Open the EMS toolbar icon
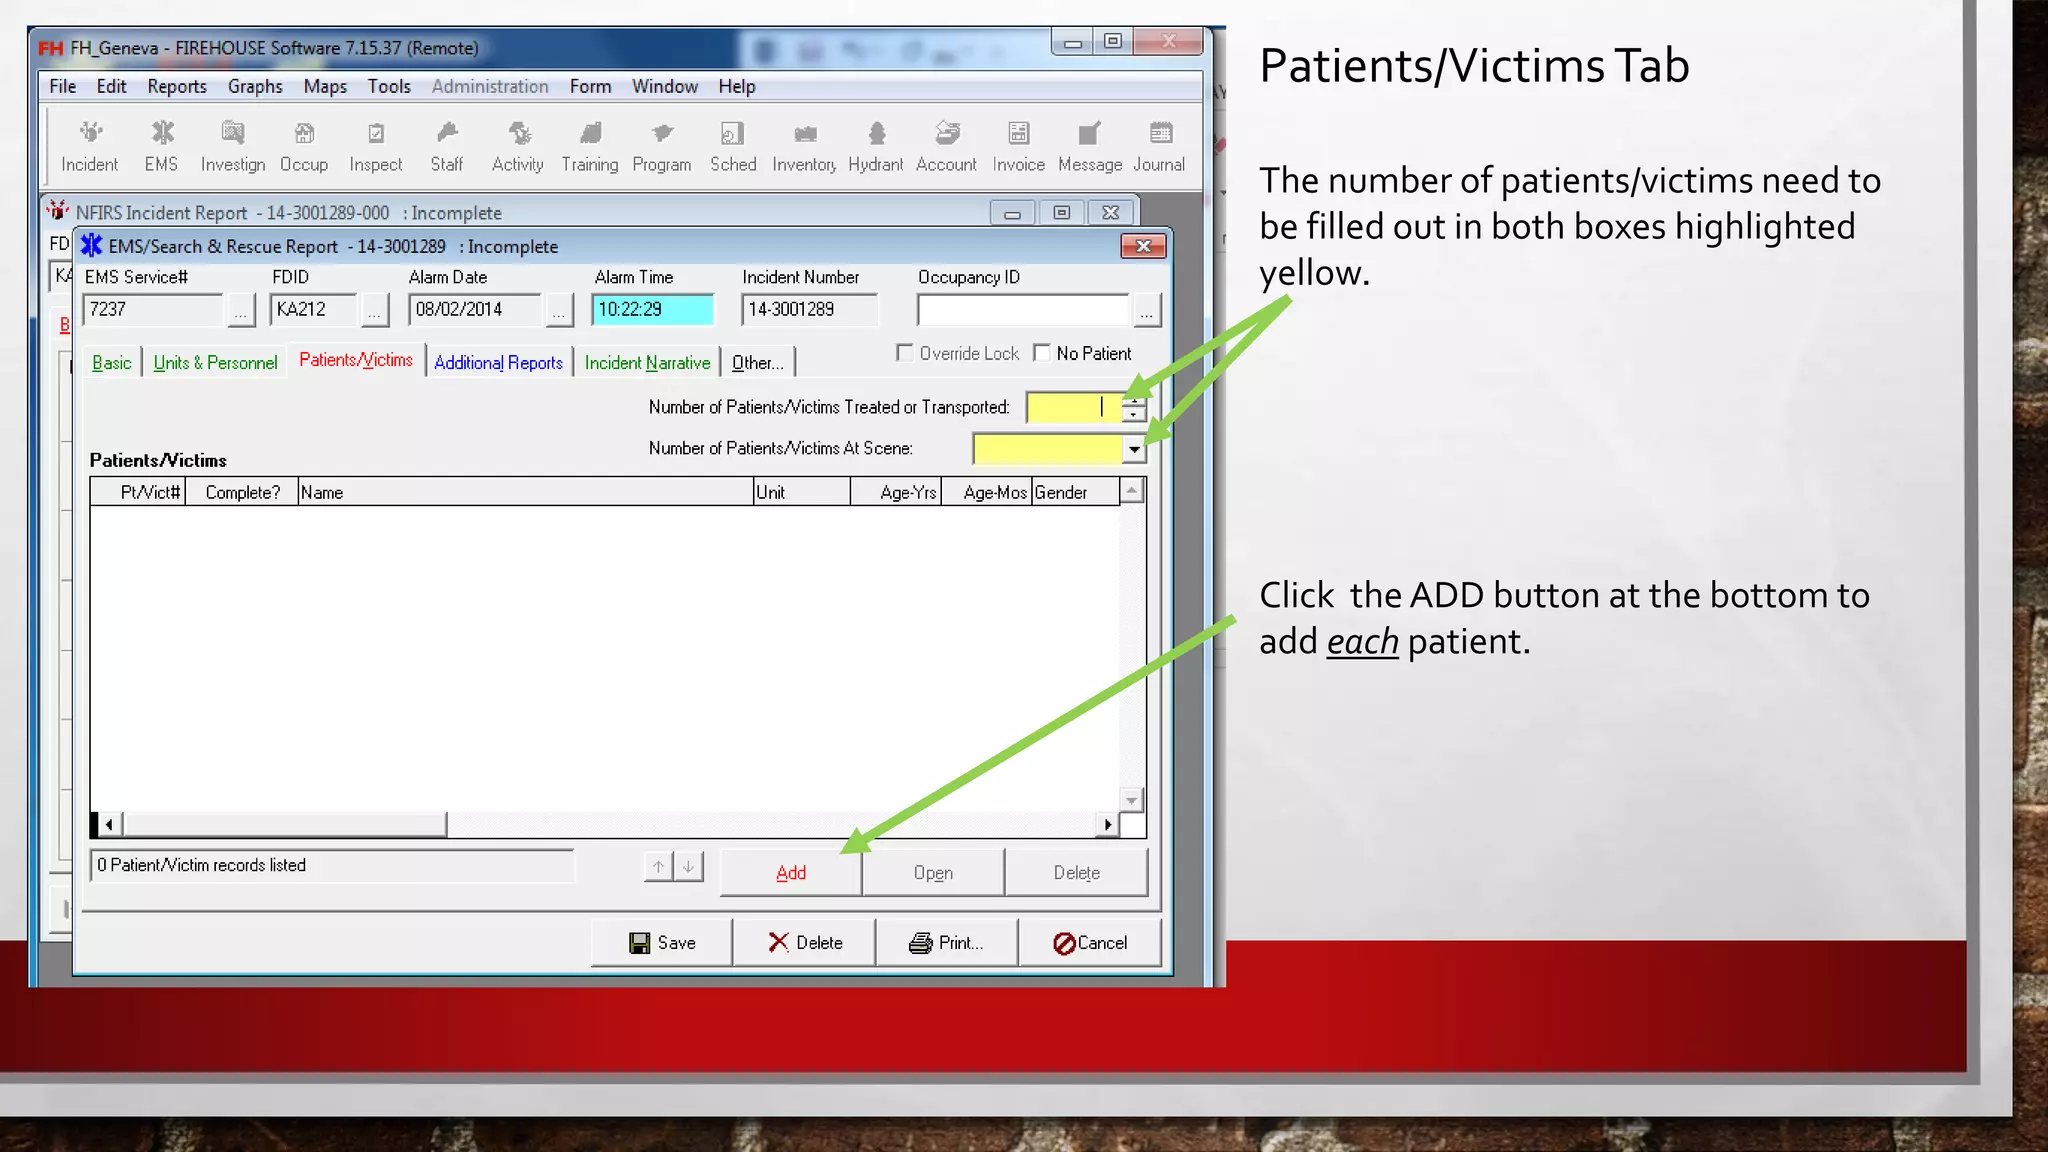This screenshot has width=2048, height=1152. pyautogui.click(x=161, y=146)
